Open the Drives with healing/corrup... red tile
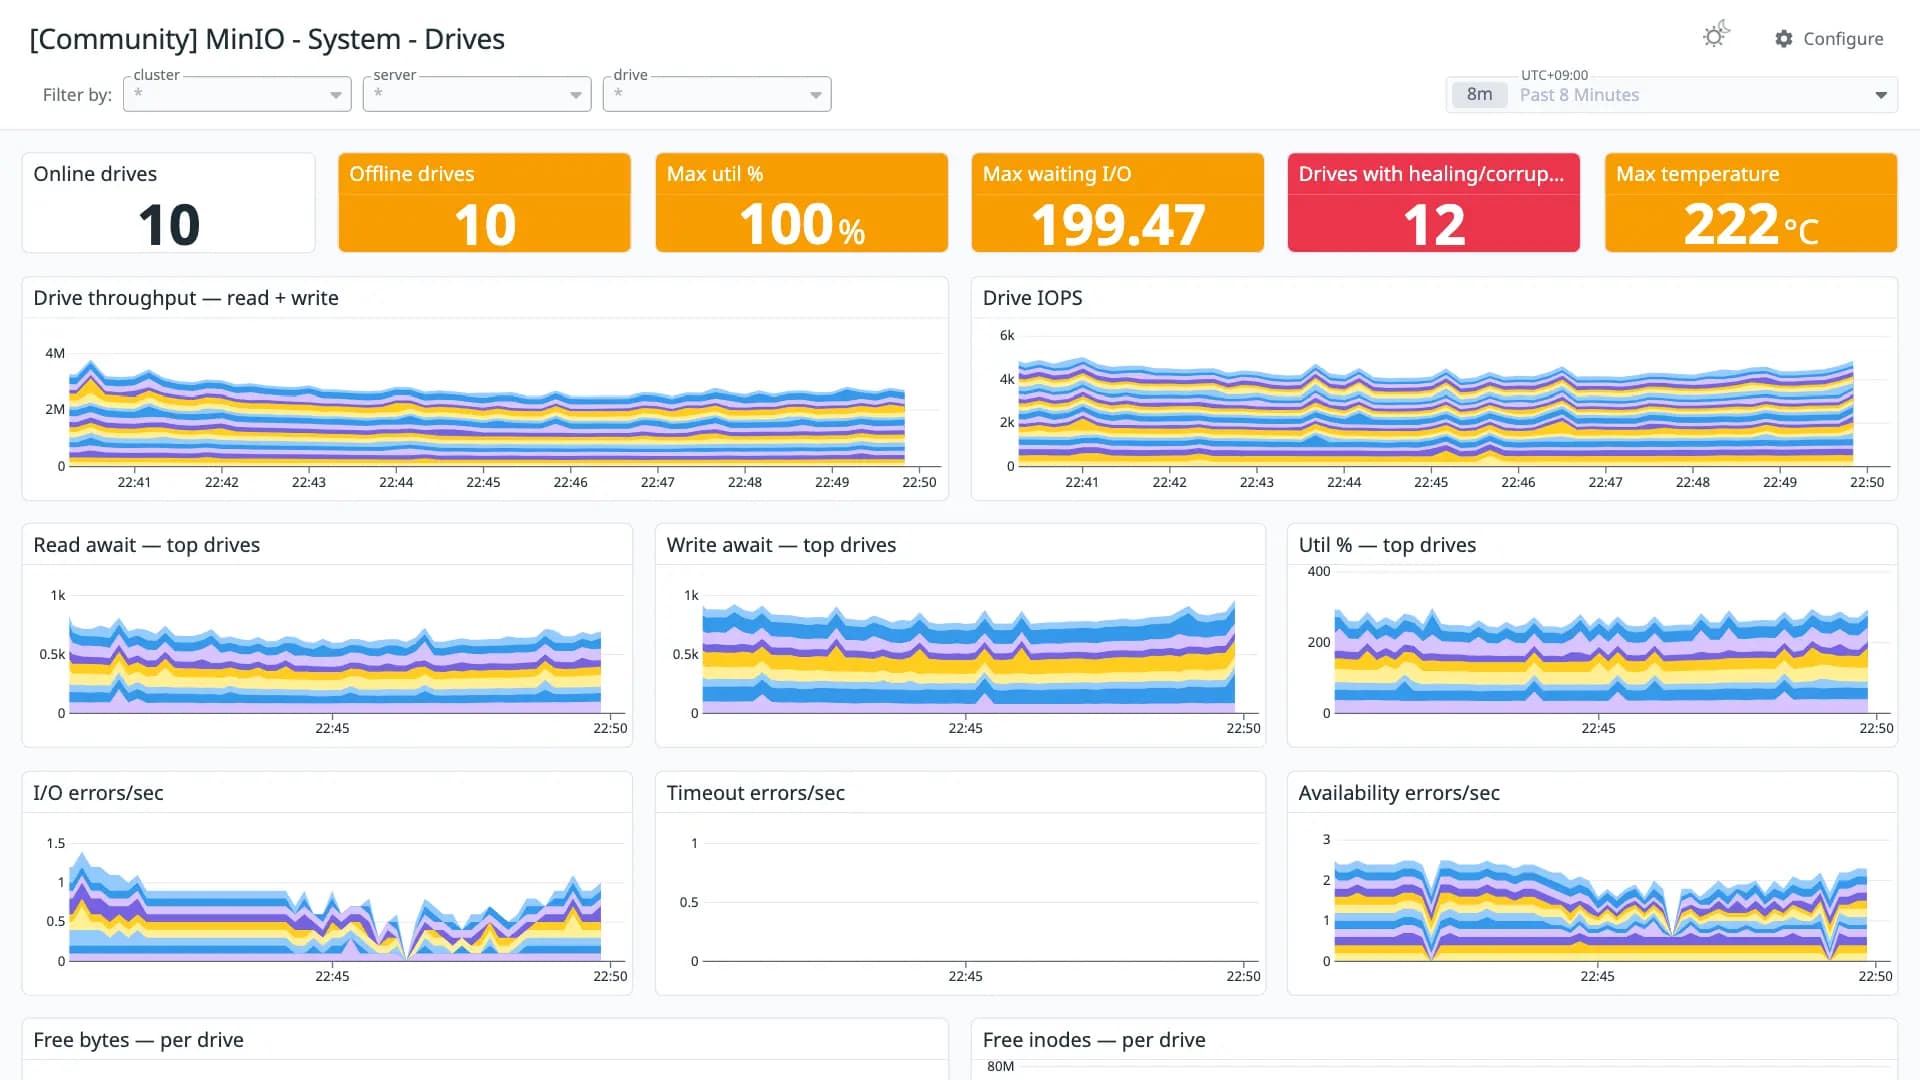 point(1434,203)
